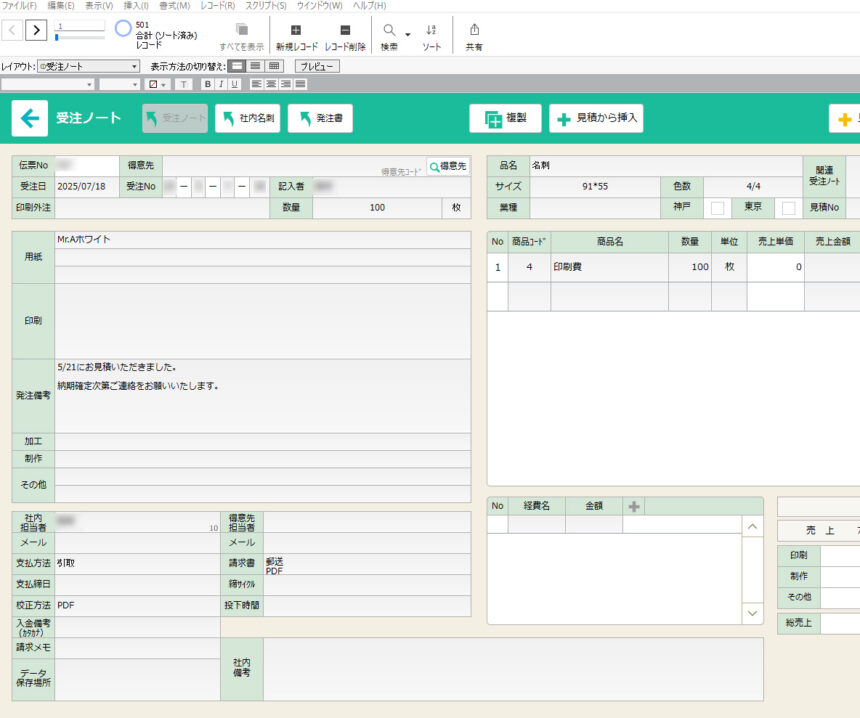Click the current record number field
The height and width of the screenshot is (718, 860).
[x=80, y=26]
